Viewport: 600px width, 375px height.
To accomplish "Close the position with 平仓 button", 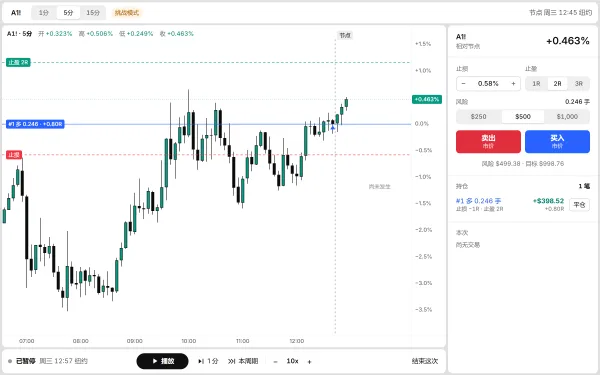I will (x=579, y=205).
